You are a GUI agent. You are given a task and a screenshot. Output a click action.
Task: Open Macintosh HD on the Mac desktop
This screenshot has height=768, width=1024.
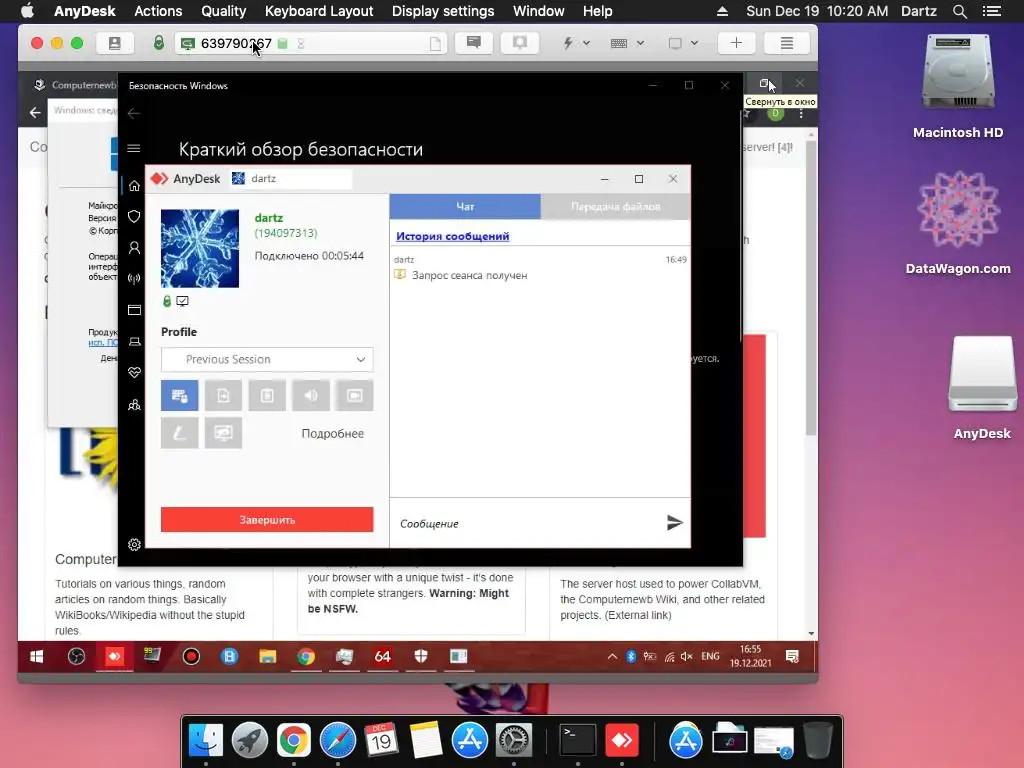pyautogui.click(x=958, y=86)
